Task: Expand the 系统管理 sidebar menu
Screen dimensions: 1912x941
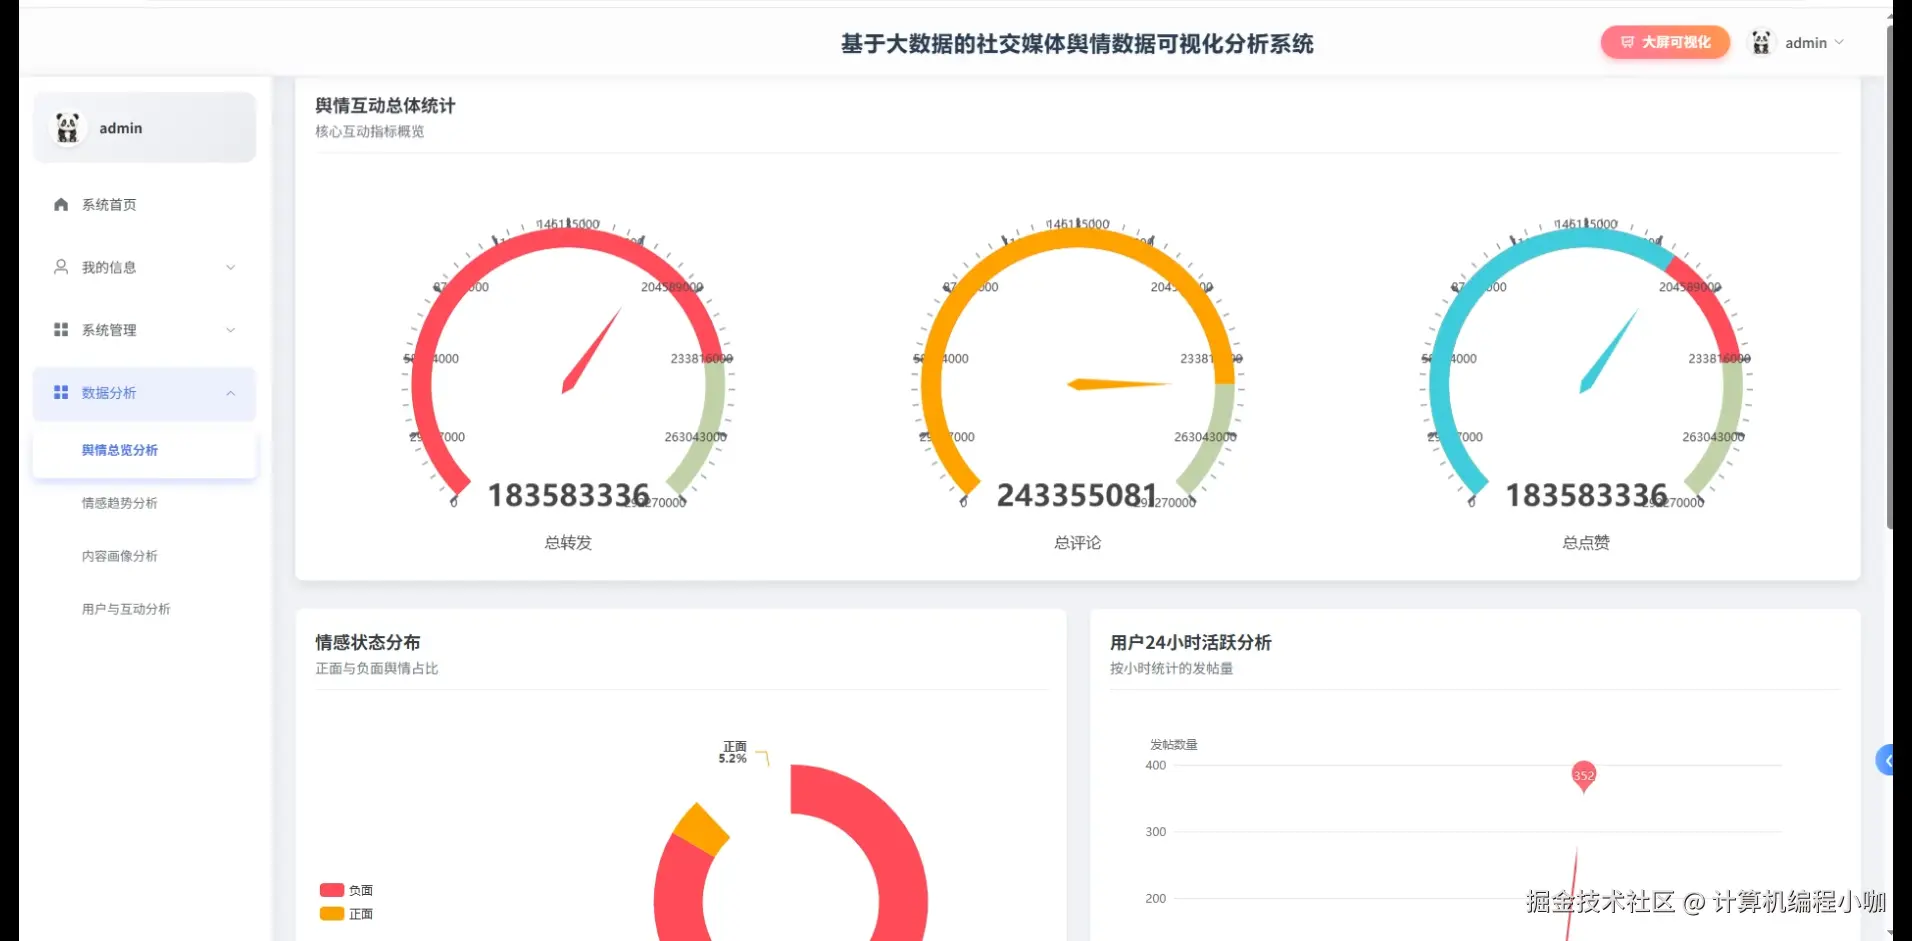Action: (x=144, y=330)
